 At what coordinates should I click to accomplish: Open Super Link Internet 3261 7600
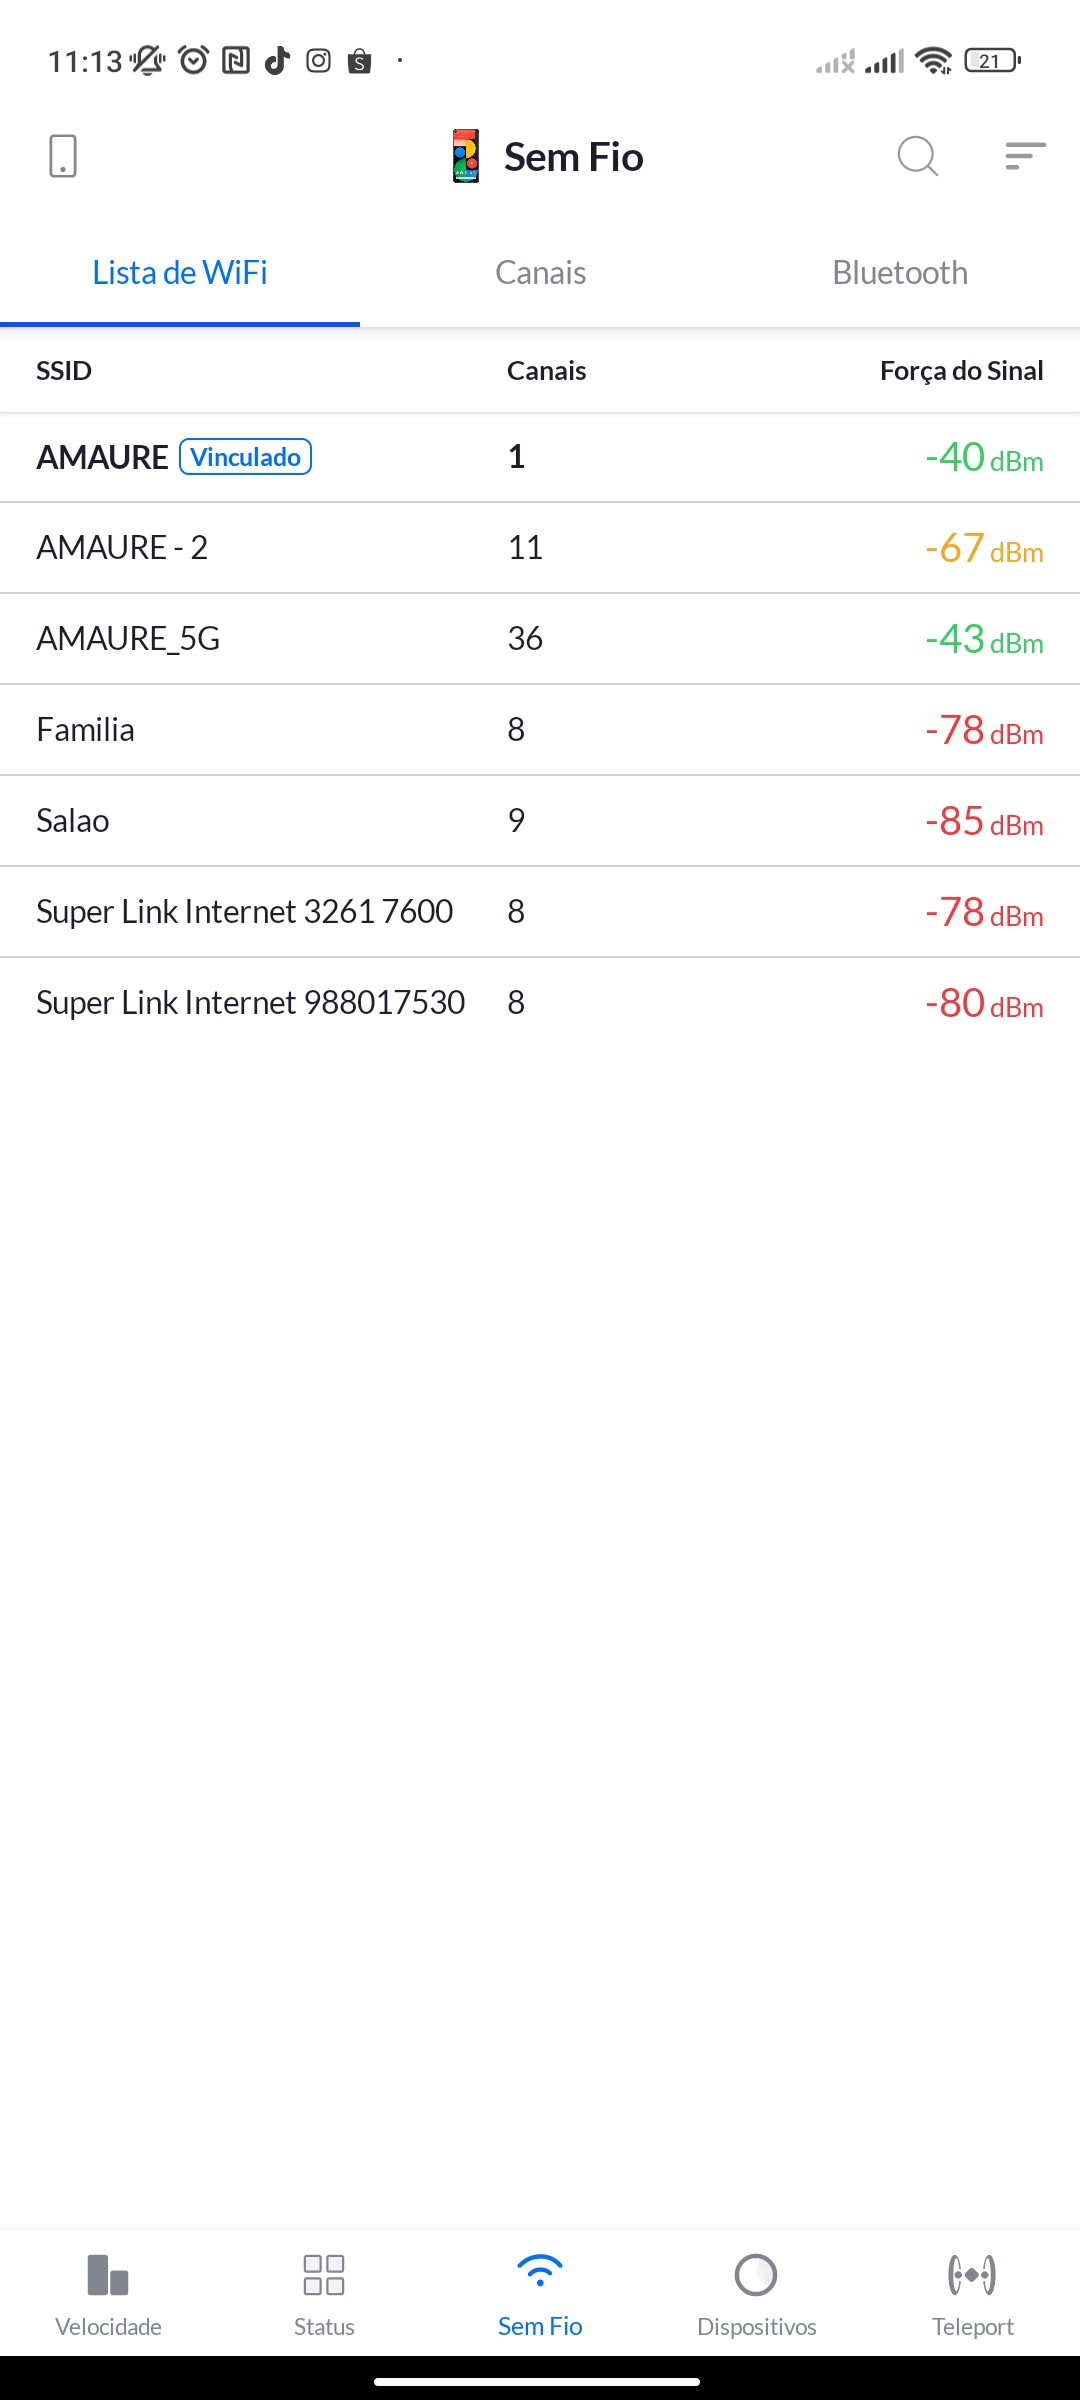(540, 912)
